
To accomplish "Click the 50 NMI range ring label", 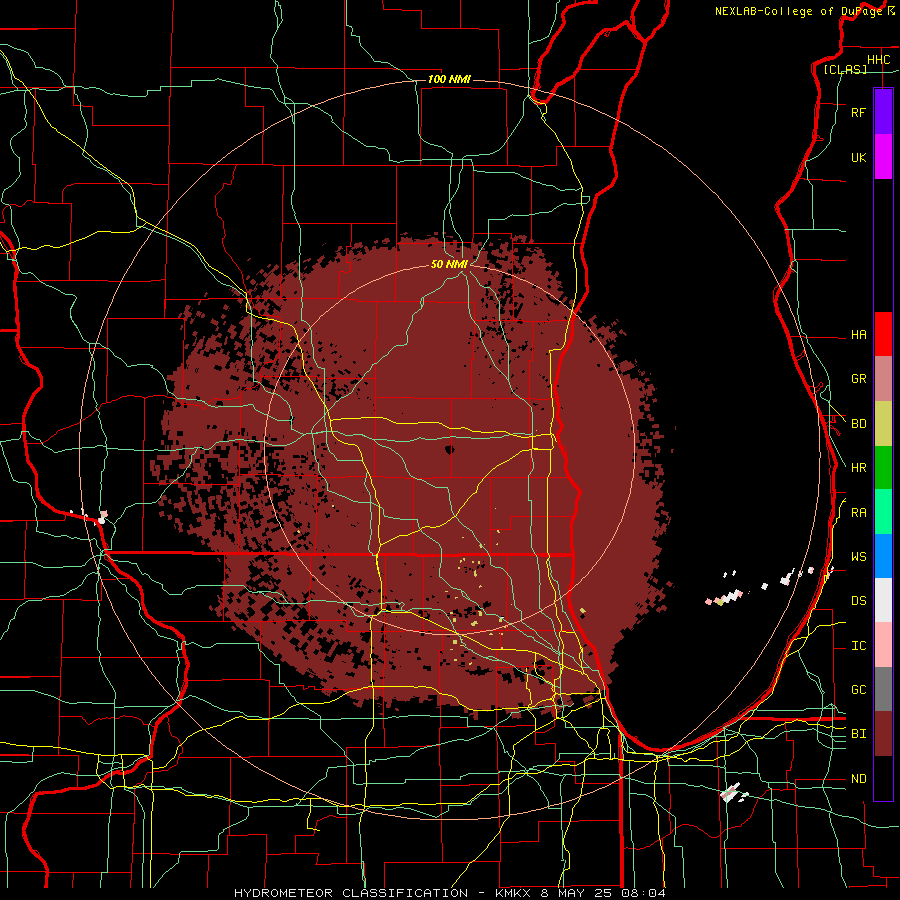I will (449, 264).
